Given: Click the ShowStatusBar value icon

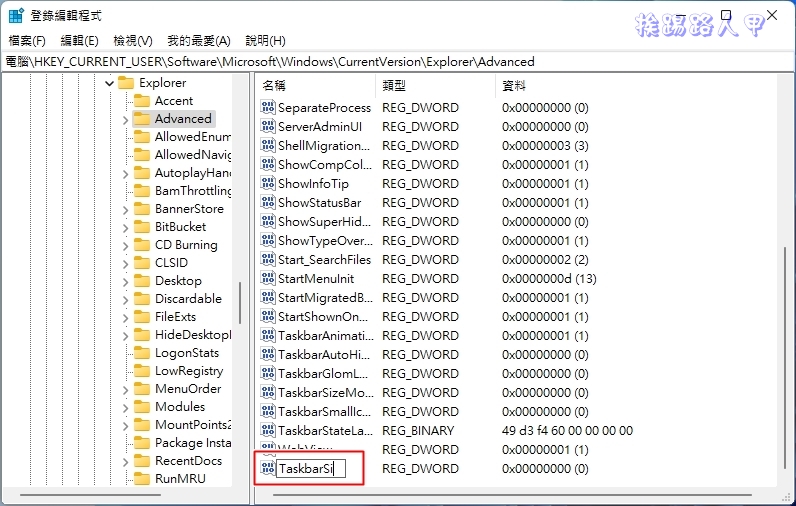Looking at the screenshot, I should pos(268,203).
